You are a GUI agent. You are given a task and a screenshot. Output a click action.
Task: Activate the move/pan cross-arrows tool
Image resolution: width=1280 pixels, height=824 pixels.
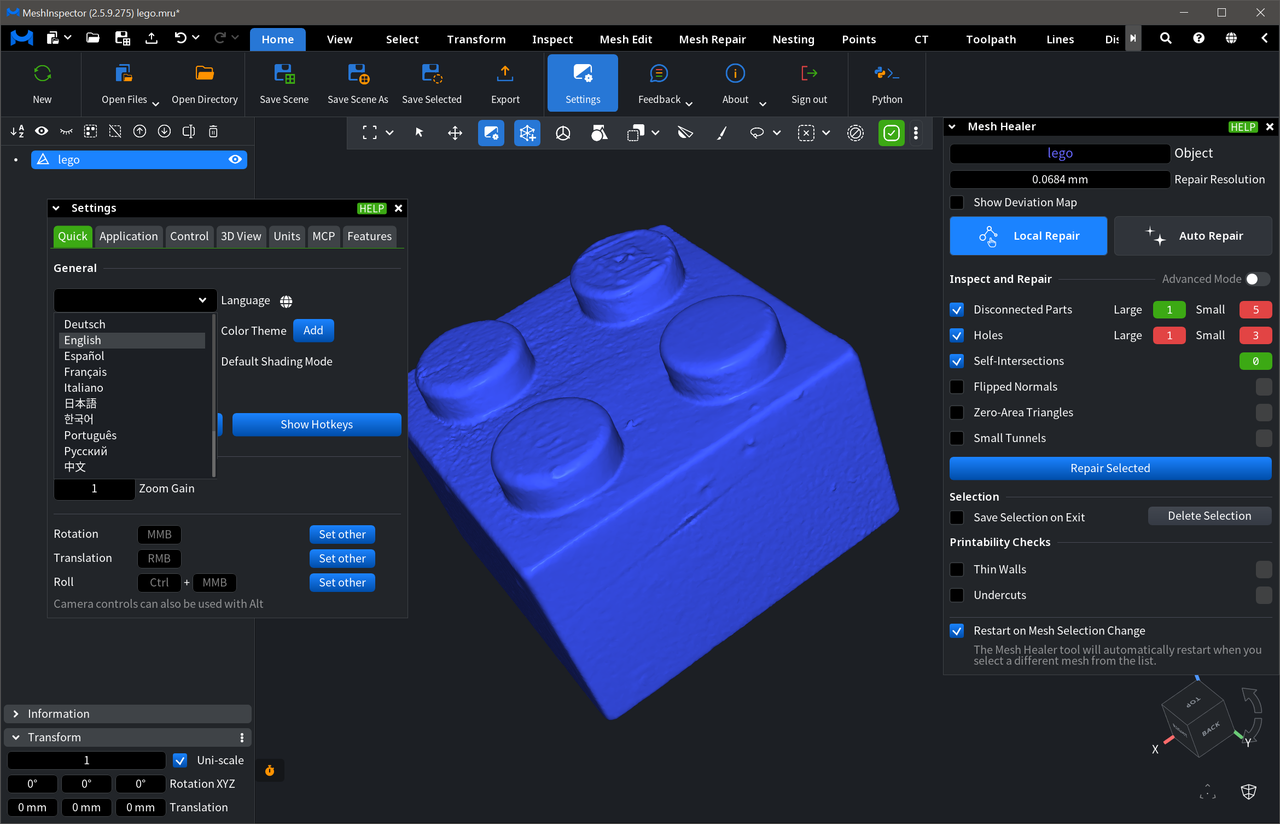coord(455,132)
